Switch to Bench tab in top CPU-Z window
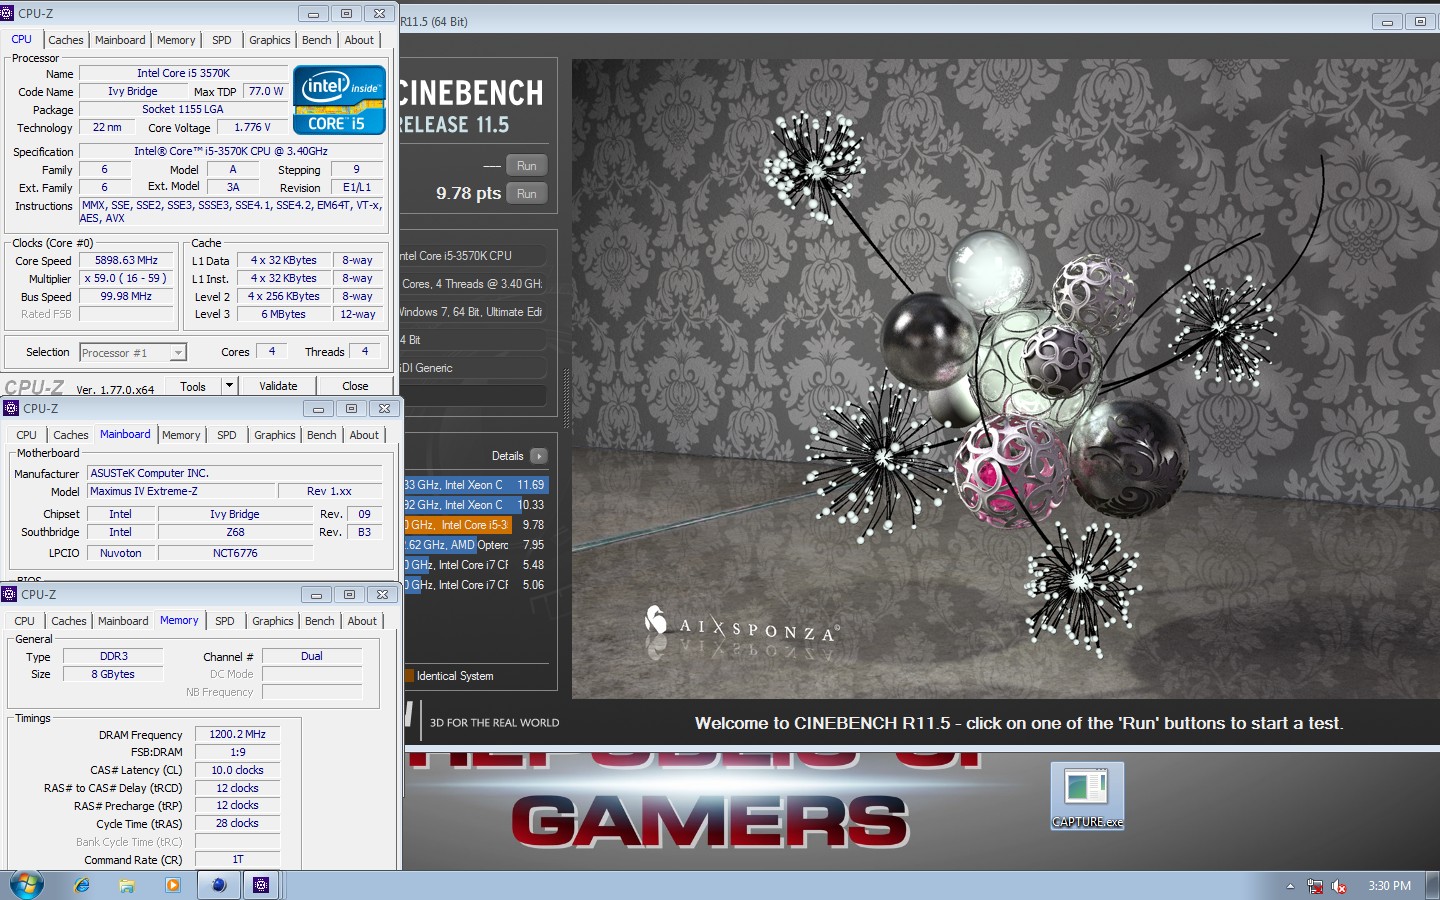This screenshot has width=1440, height=900. (316, 40)
